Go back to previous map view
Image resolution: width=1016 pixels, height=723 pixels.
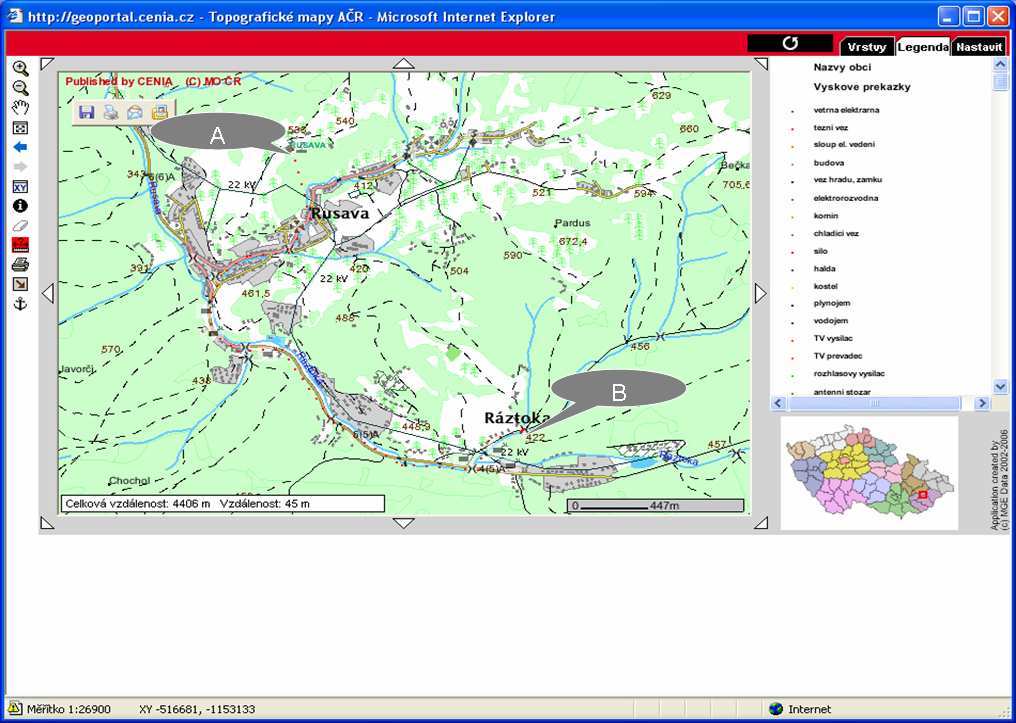(x=21, y=147)
